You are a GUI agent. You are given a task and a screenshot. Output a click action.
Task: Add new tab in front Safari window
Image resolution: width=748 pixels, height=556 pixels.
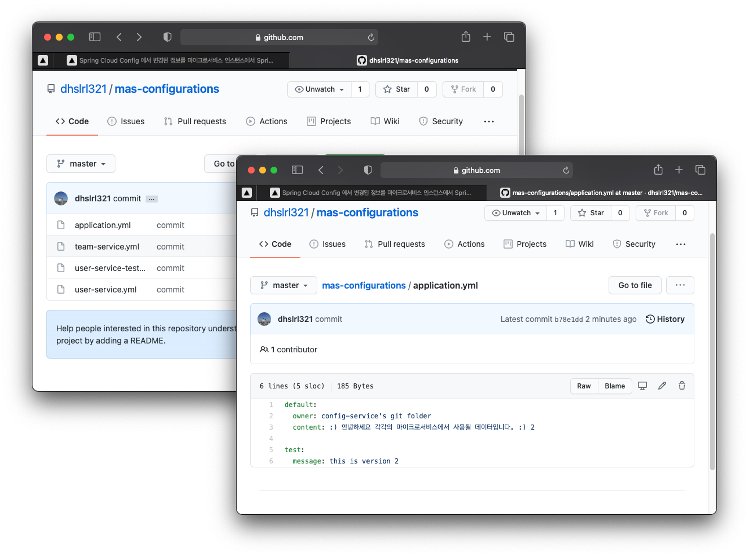coord(679,170)
